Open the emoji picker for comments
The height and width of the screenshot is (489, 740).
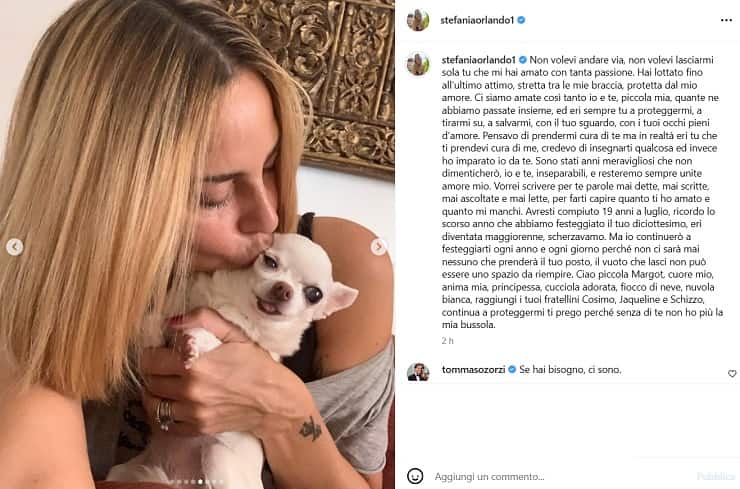[415, 476]
